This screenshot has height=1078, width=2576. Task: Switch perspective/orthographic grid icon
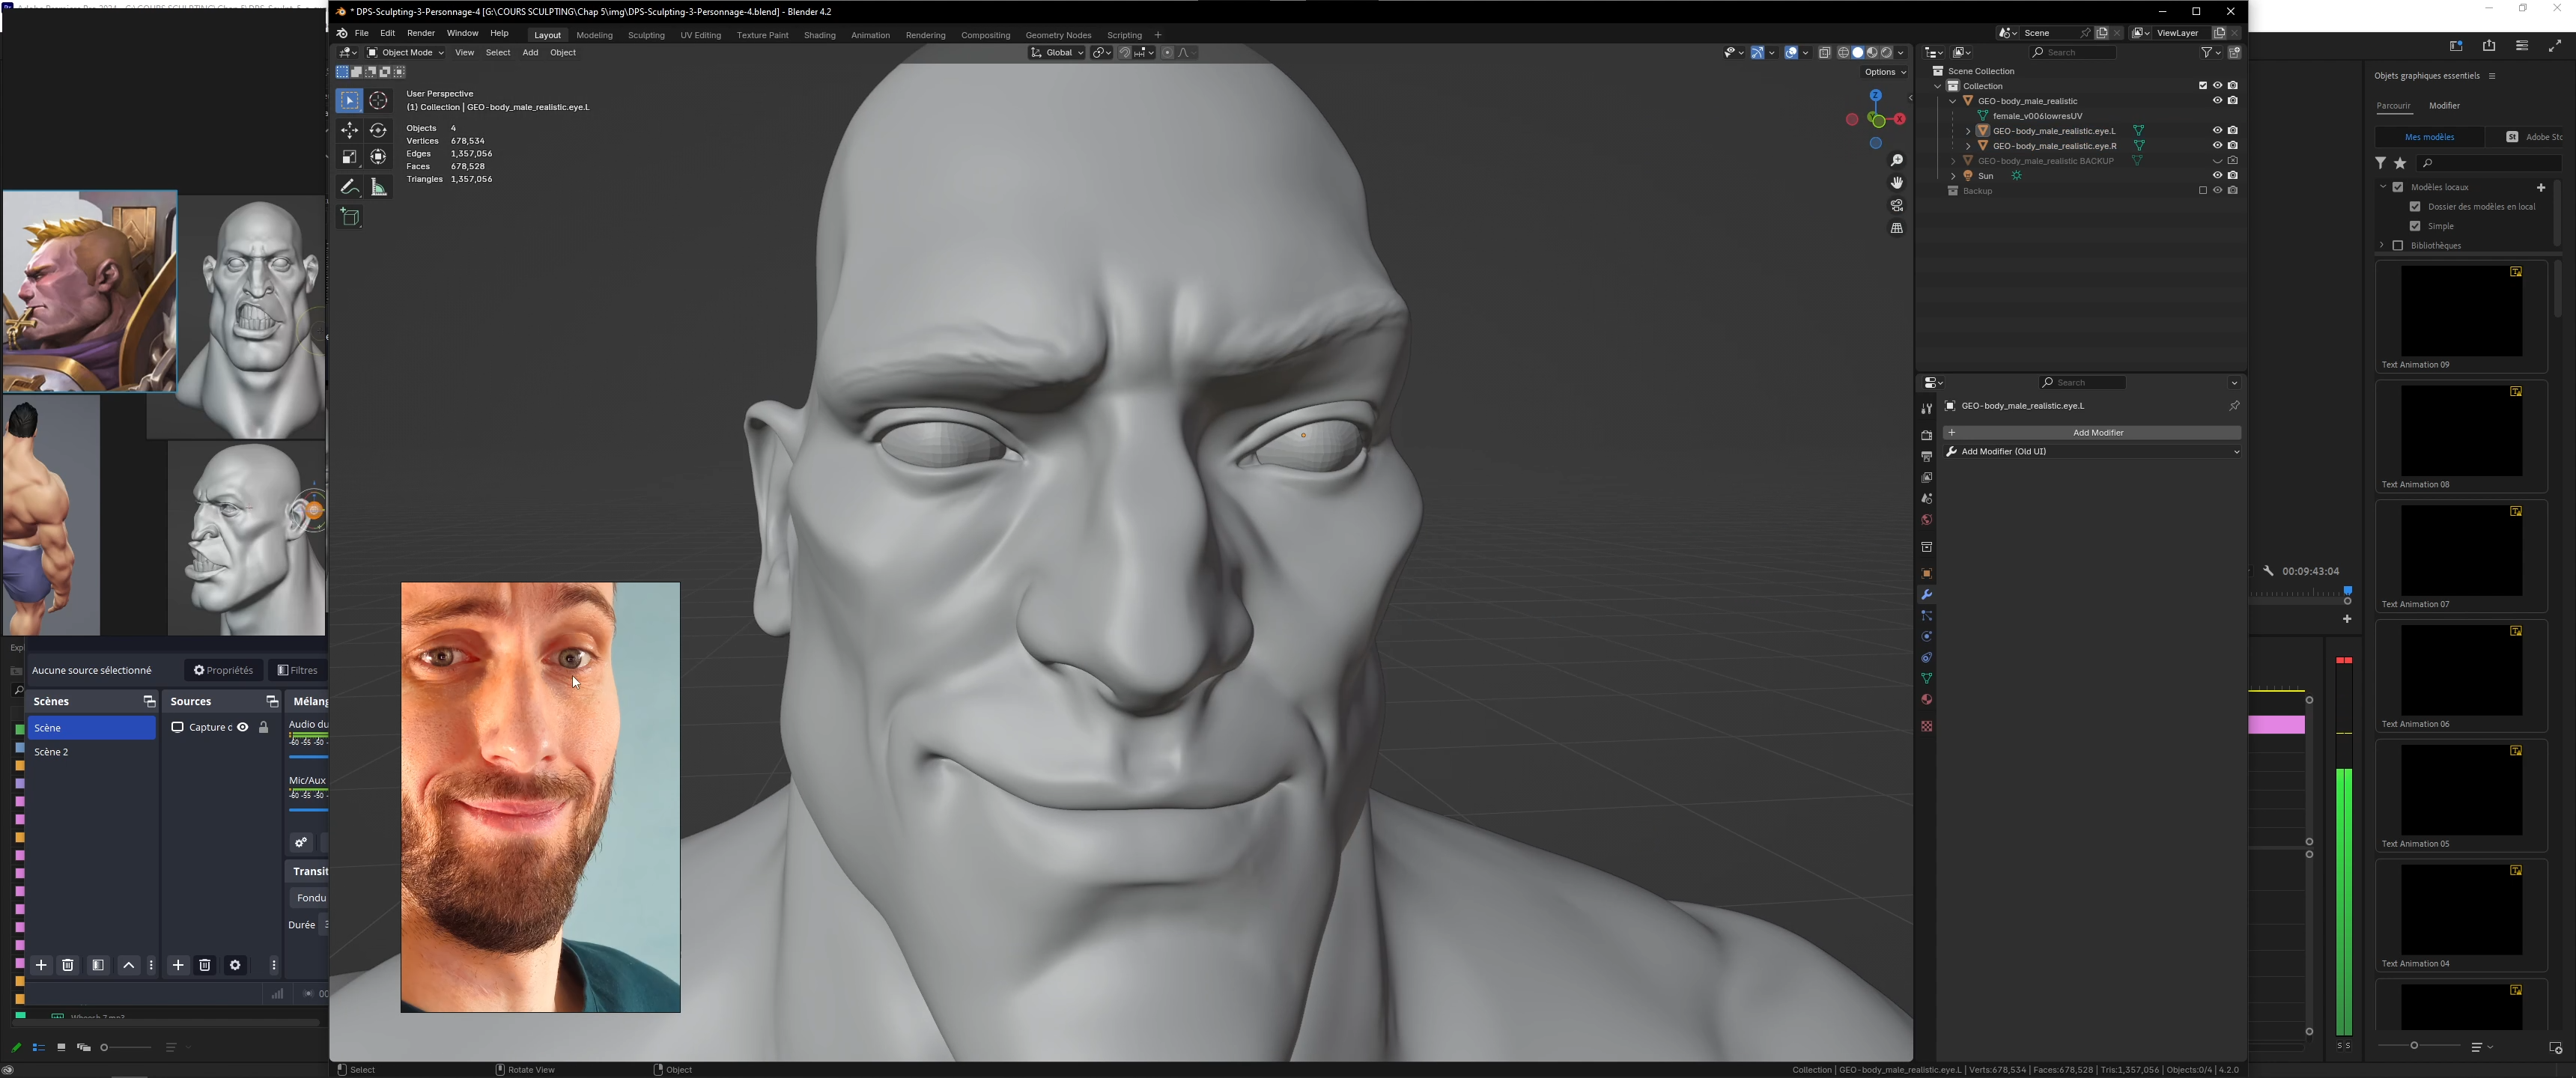tap(1896, 229)
